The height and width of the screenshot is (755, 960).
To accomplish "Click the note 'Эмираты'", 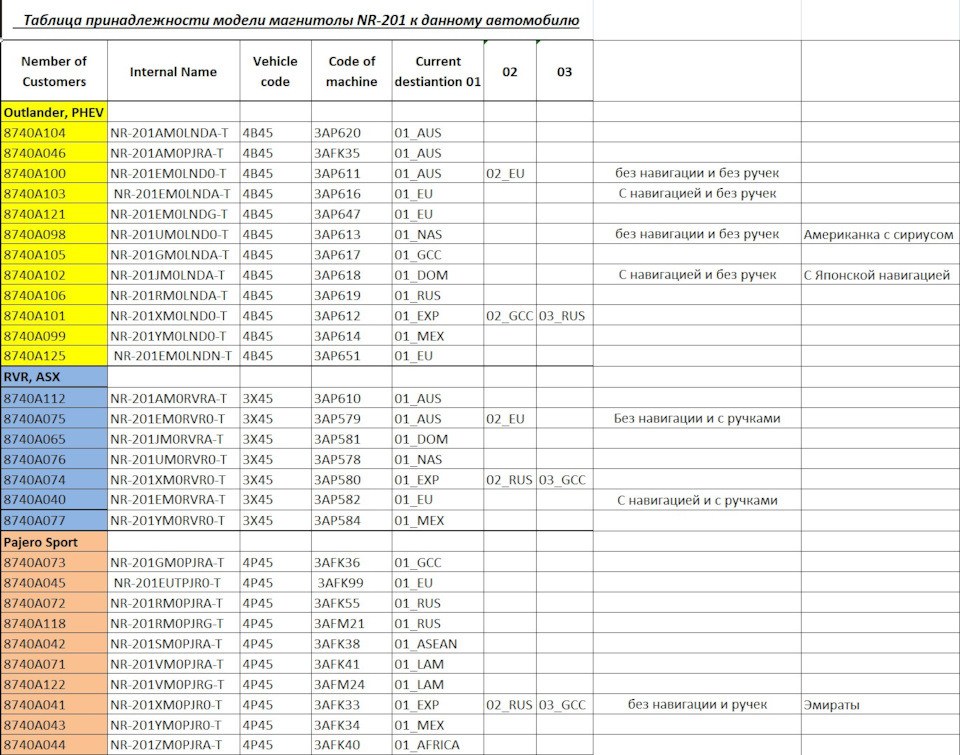I will (x=831, y=704).
